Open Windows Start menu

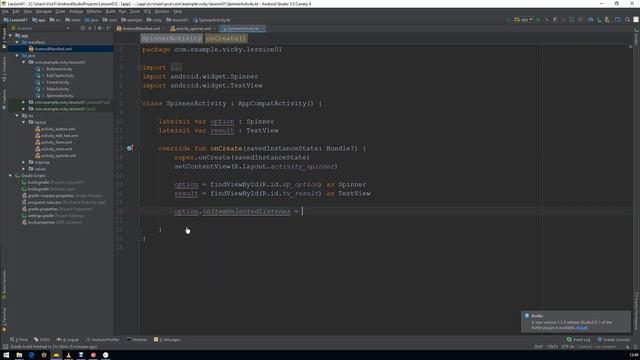[6, 355]
